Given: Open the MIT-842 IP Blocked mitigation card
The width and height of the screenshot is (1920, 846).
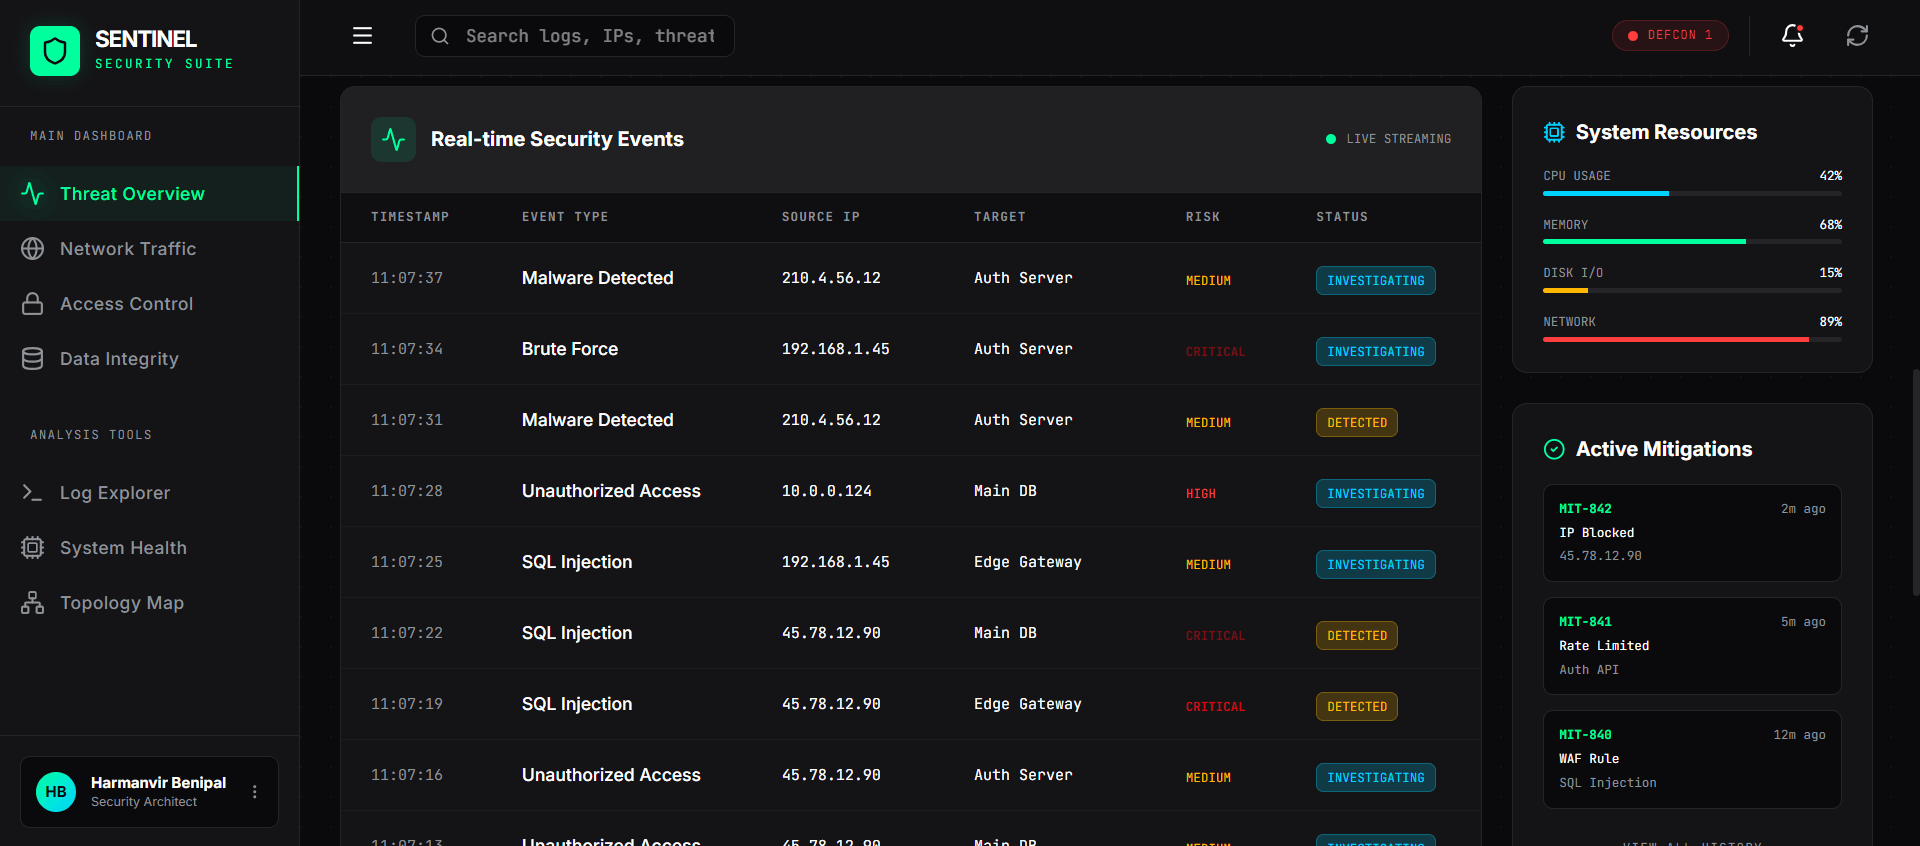Looking at the screenshot, I should (1691, 533).
